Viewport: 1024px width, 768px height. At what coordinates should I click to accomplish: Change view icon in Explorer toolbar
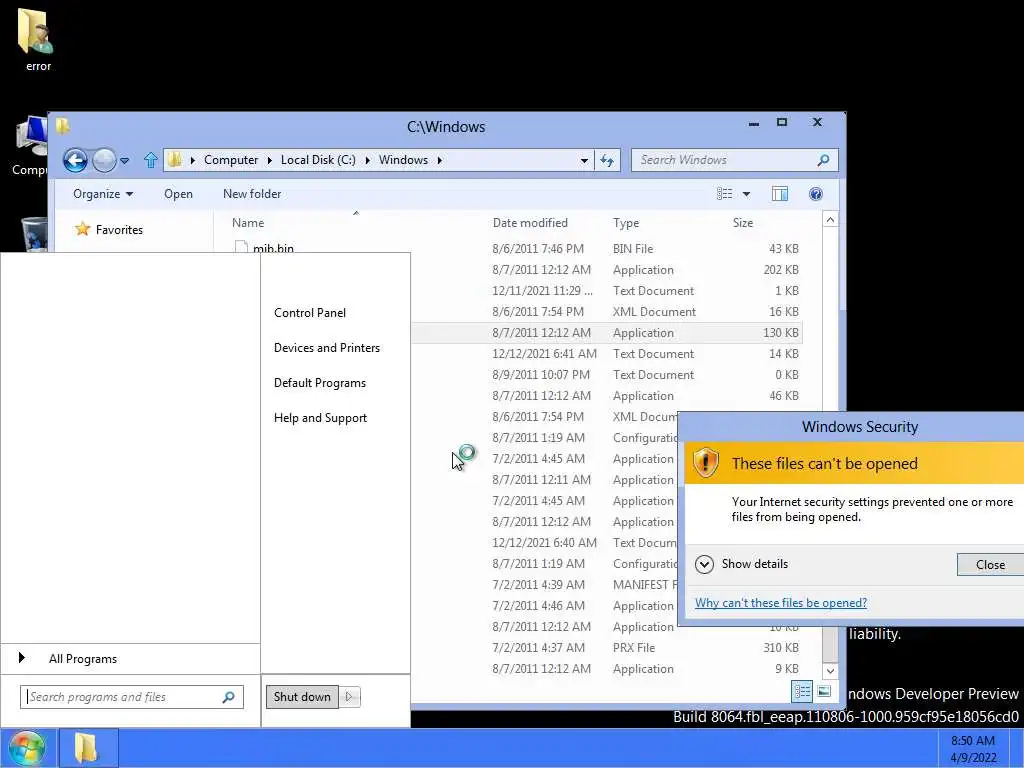click(x=724, y=194)
